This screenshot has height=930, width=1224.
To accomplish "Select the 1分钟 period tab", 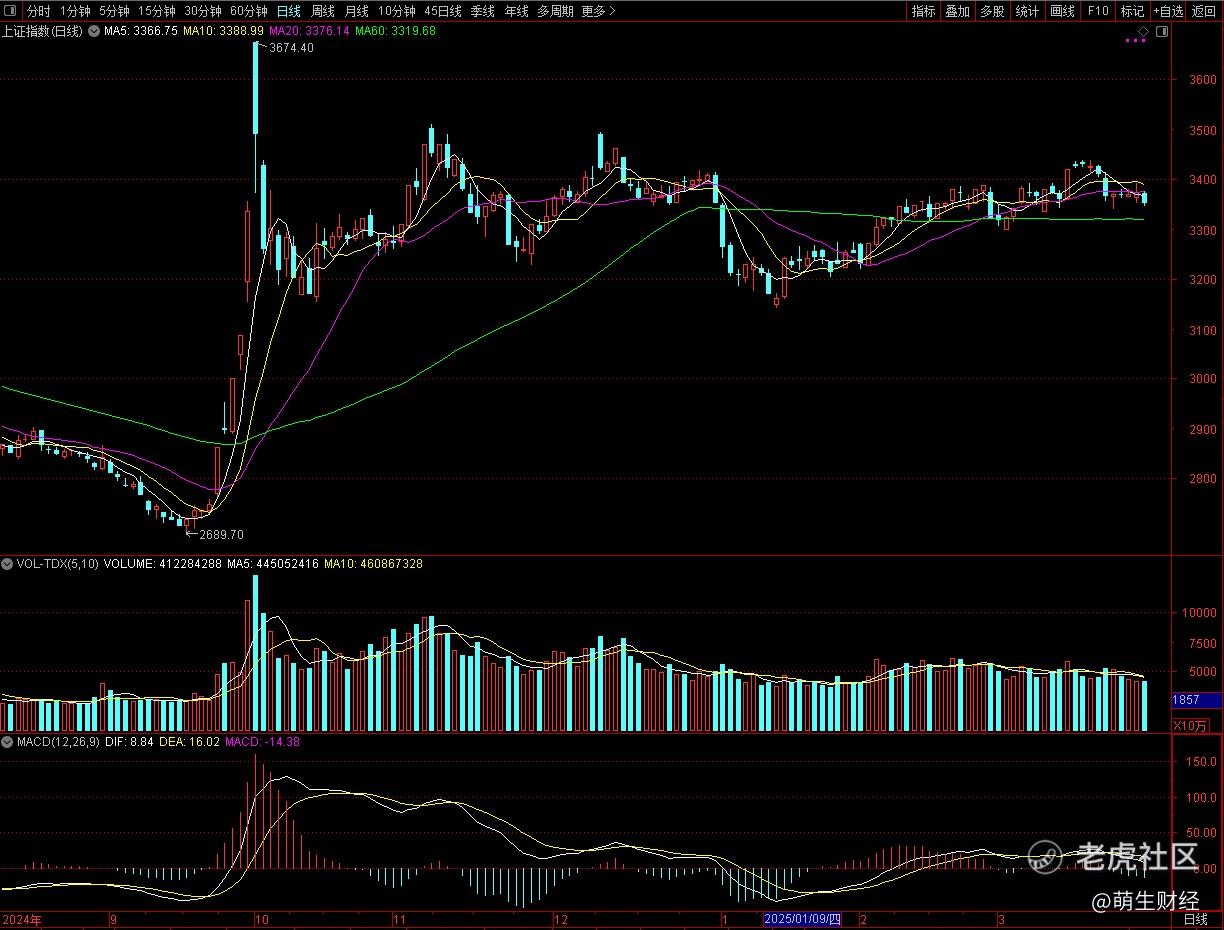I will pos(75,11).
